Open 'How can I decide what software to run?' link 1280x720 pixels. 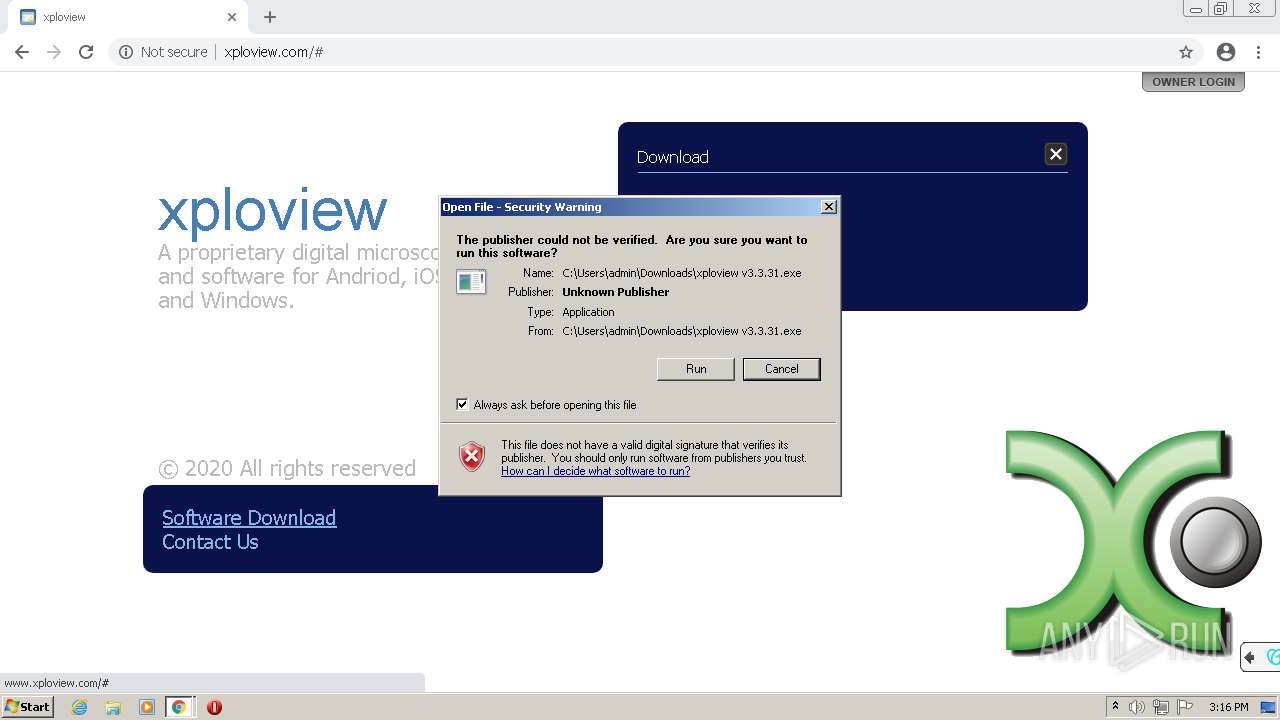pyautogui.click(x=595, y=471)
